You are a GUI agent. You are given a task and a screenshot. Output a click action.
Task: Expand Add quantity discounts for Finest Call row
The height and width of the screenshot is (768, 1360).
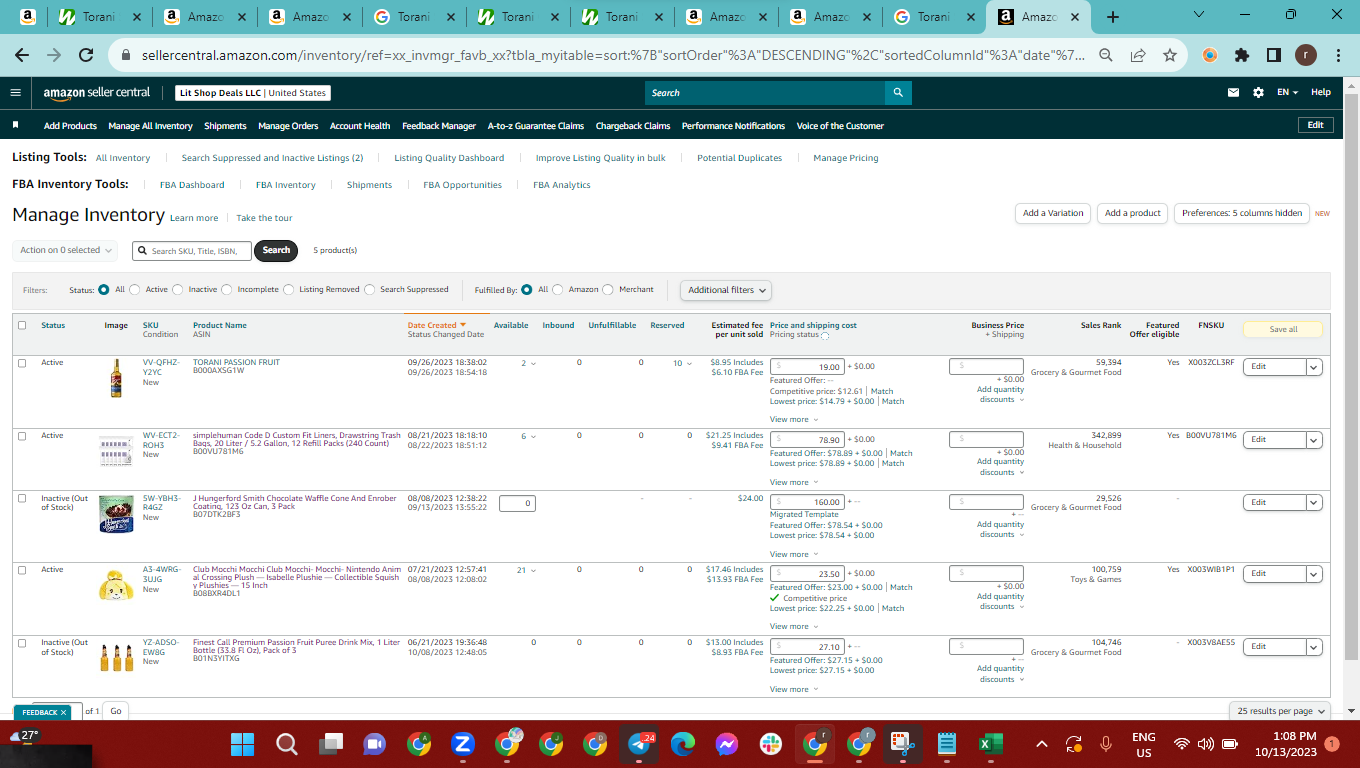1000,674
